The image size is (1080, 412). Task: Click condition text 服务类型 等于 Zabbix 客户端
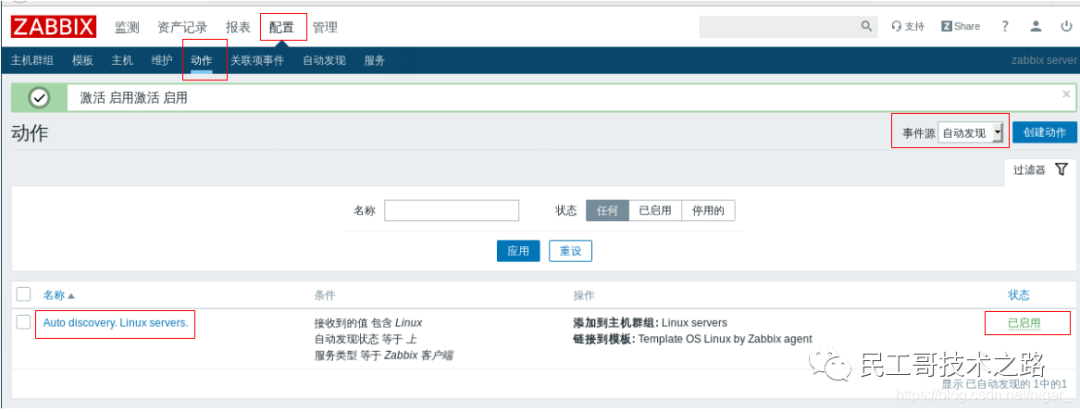384,356
